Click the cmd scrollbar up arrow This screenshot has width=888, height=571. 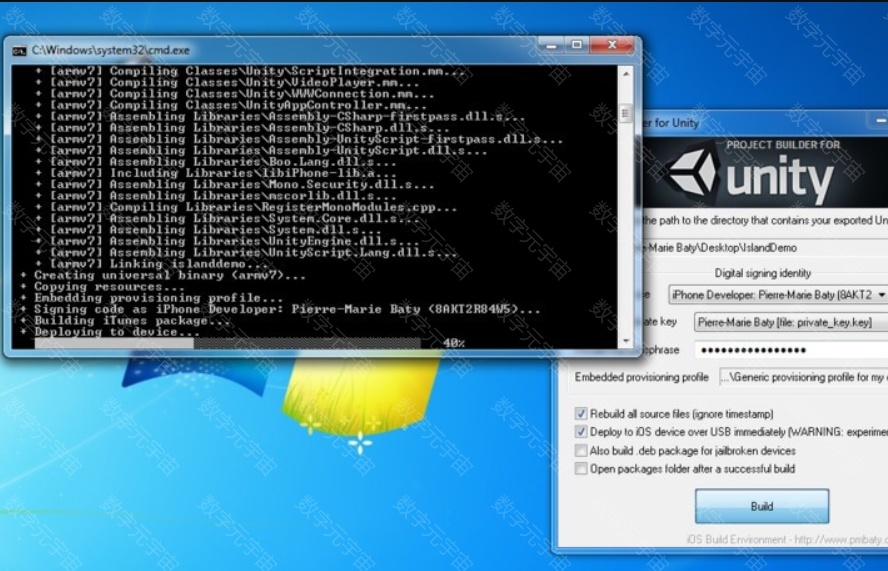pos(626,74)
